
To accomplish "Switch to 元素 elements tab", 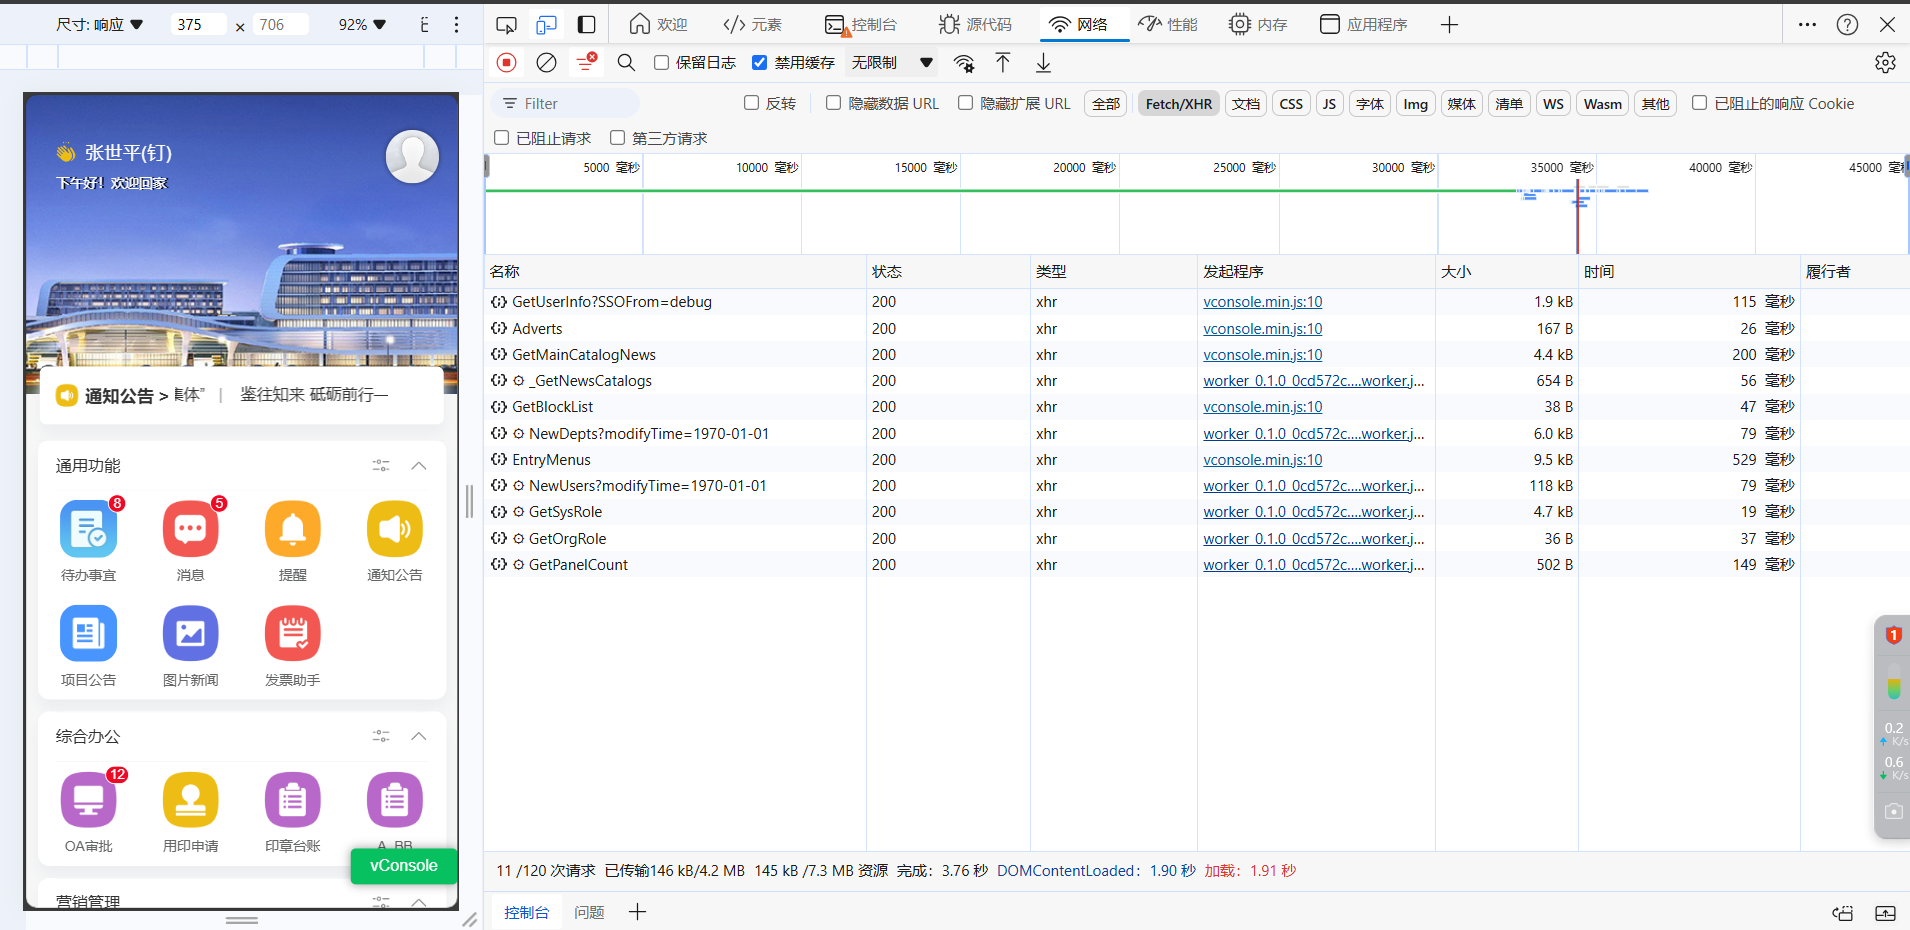I will pyautogui.click(x=753, y=24).
